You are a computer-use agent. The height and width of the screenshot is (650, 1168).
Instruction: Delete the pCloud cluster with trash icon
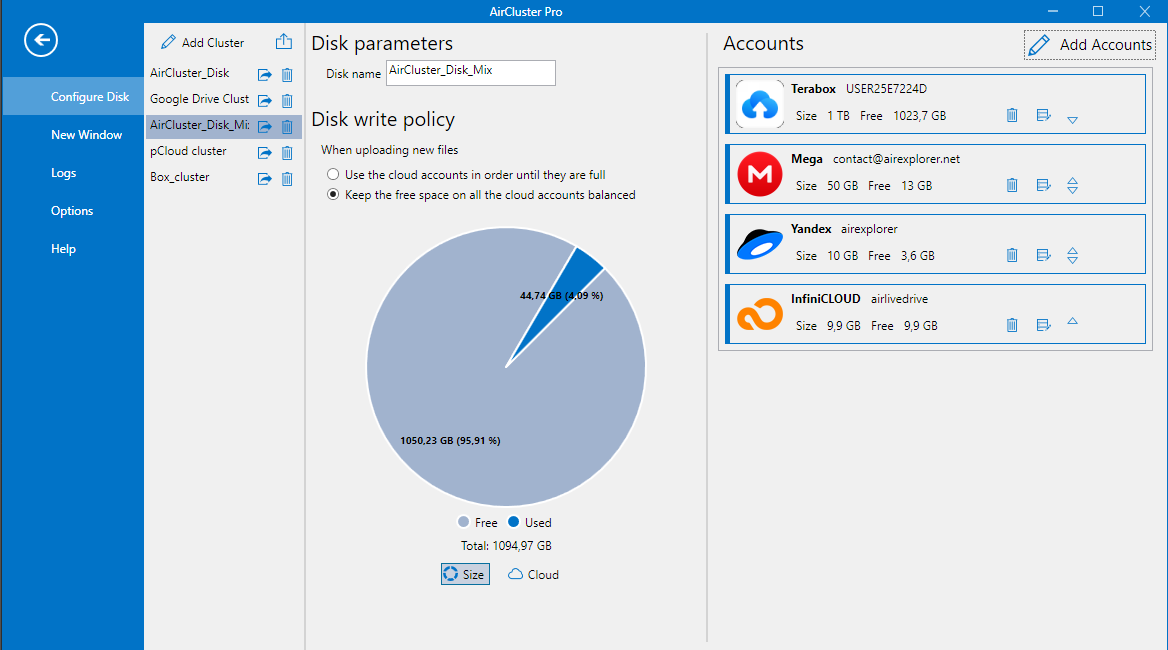(287, 153)
